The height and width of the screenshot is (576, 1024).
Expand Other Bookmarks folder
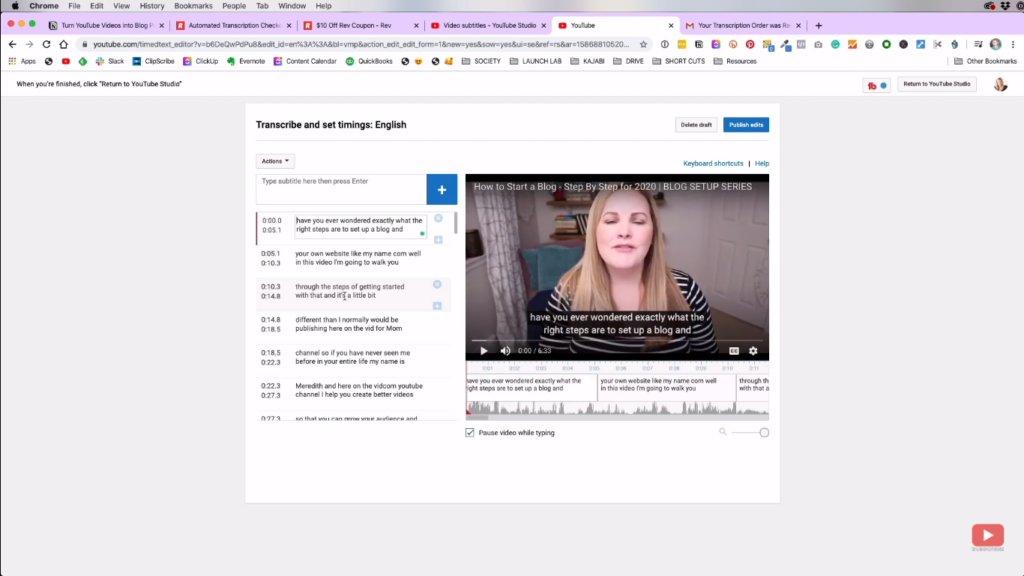pos(985,61)
